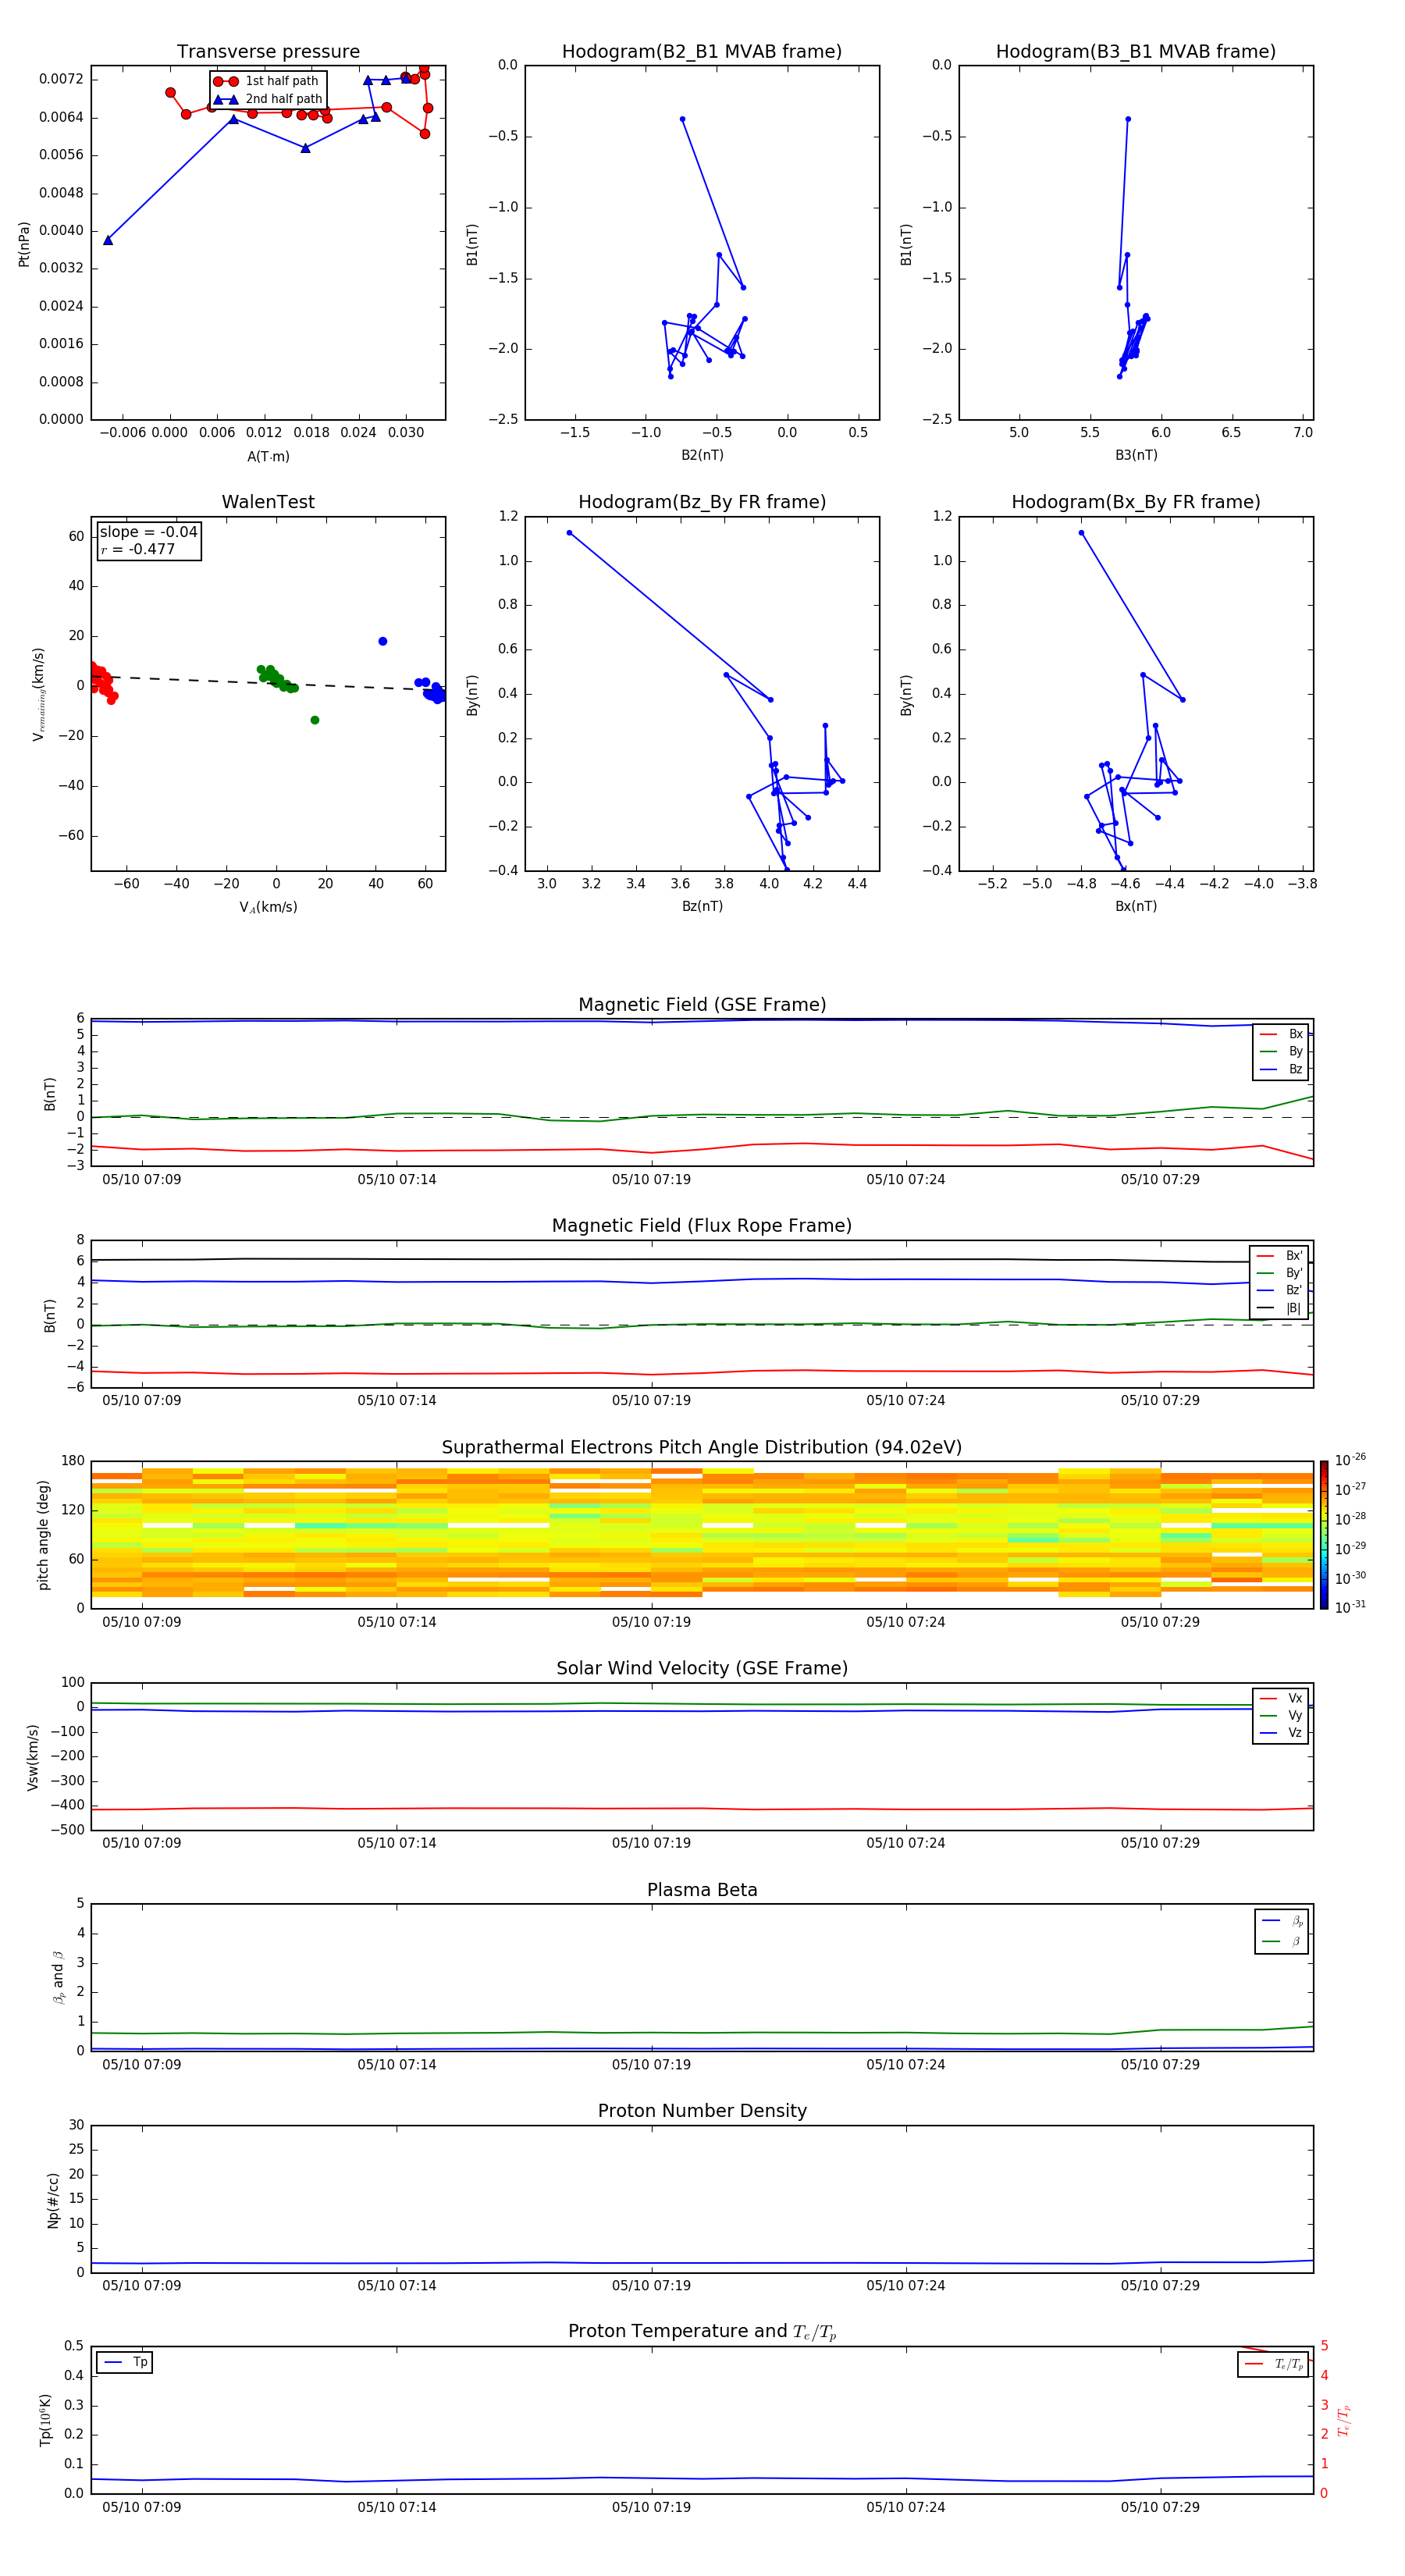Click the Tp legend box in temperature panel
Viewport: 1405px width, 2576px height.
[x=125, y=2362]
